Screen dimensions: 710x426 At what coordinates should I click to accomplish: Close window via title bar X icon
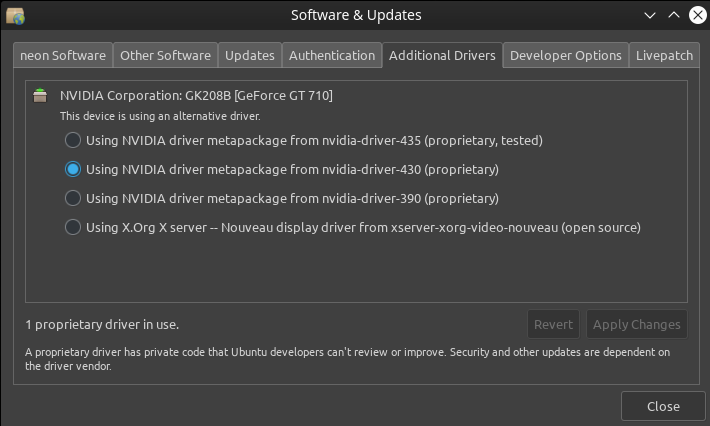[x=698, y=15]
